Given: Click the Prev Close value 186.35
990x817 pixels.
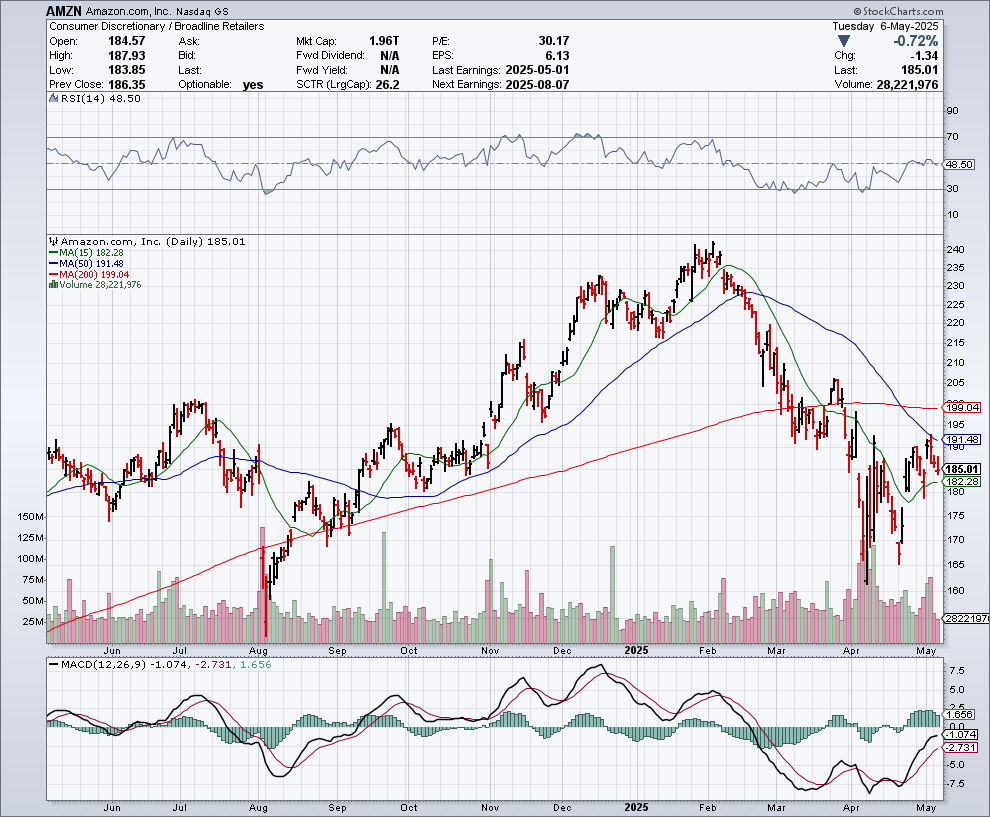Looking at the screenshot, I should point(127,85).
